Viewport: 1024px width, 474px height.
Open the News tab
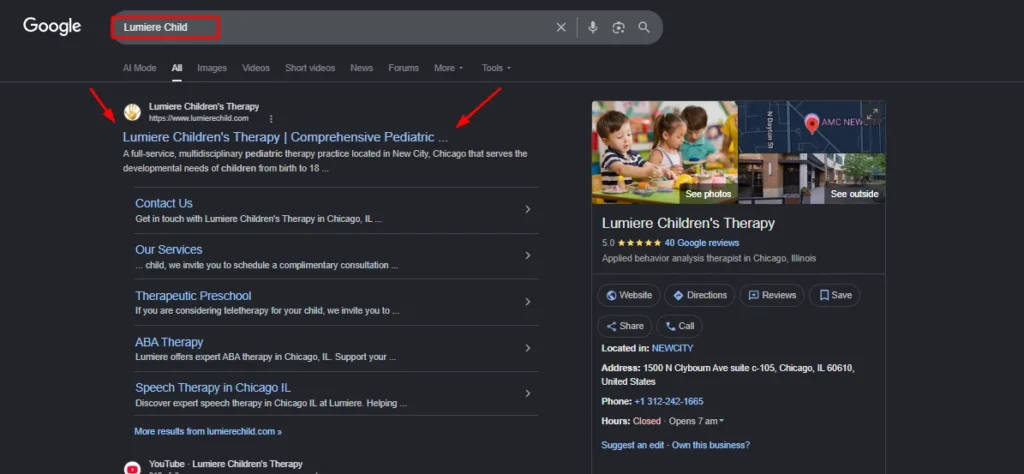[361, 68]
